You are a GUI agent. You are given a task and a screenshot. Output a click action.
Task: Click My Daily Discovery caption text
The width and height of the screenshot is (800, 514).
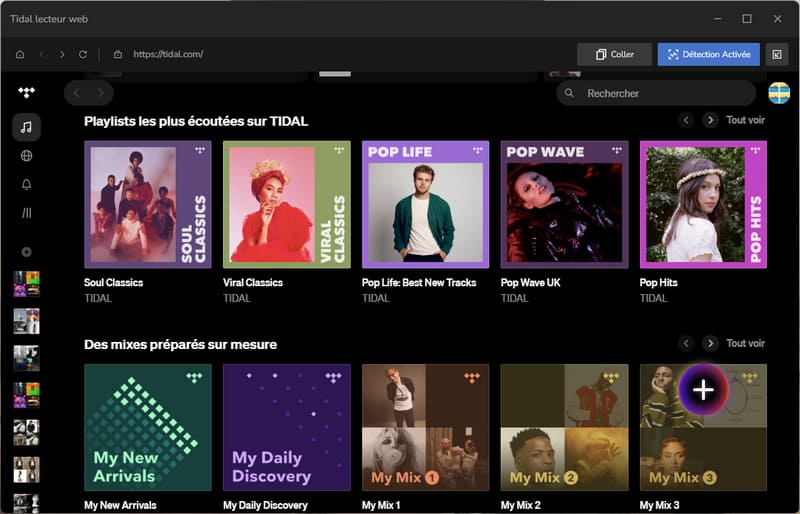coord(265,505)
